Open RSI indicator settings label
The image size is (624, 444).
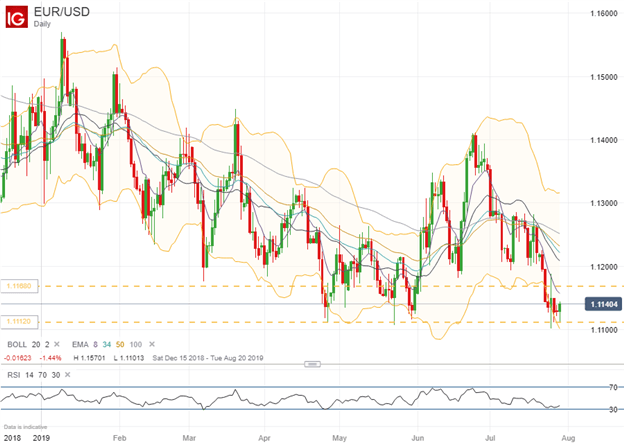[14, 375]
